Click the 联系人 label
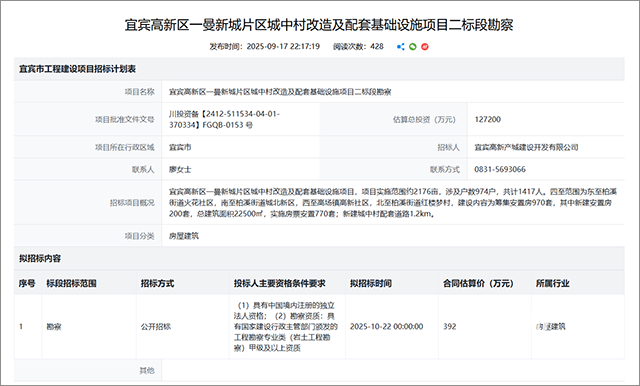 point(143,169)
